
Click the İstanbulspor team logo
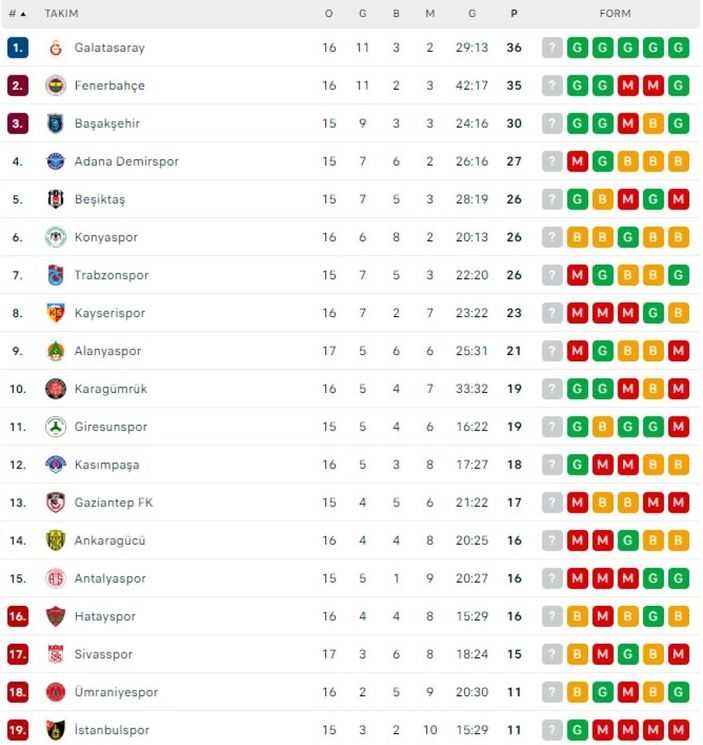tap(55, 731)
